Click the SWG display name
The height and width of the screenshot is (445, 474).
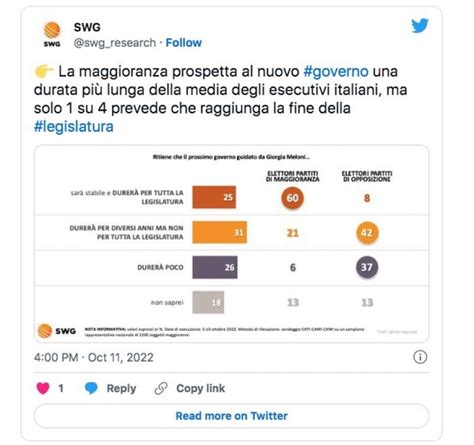[x=87, y=27]
